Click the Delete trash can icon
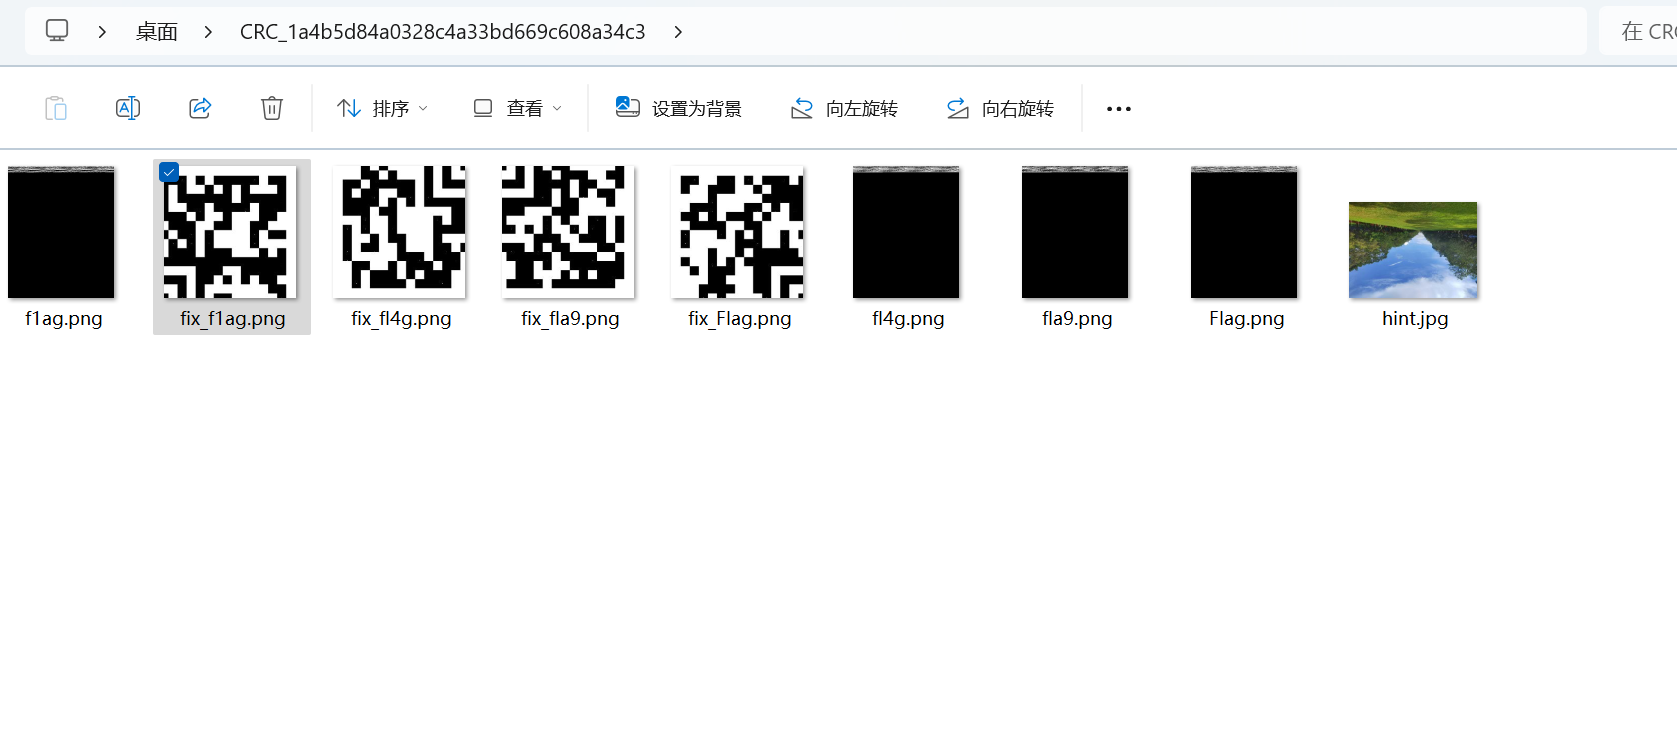 tap(272, 108)
